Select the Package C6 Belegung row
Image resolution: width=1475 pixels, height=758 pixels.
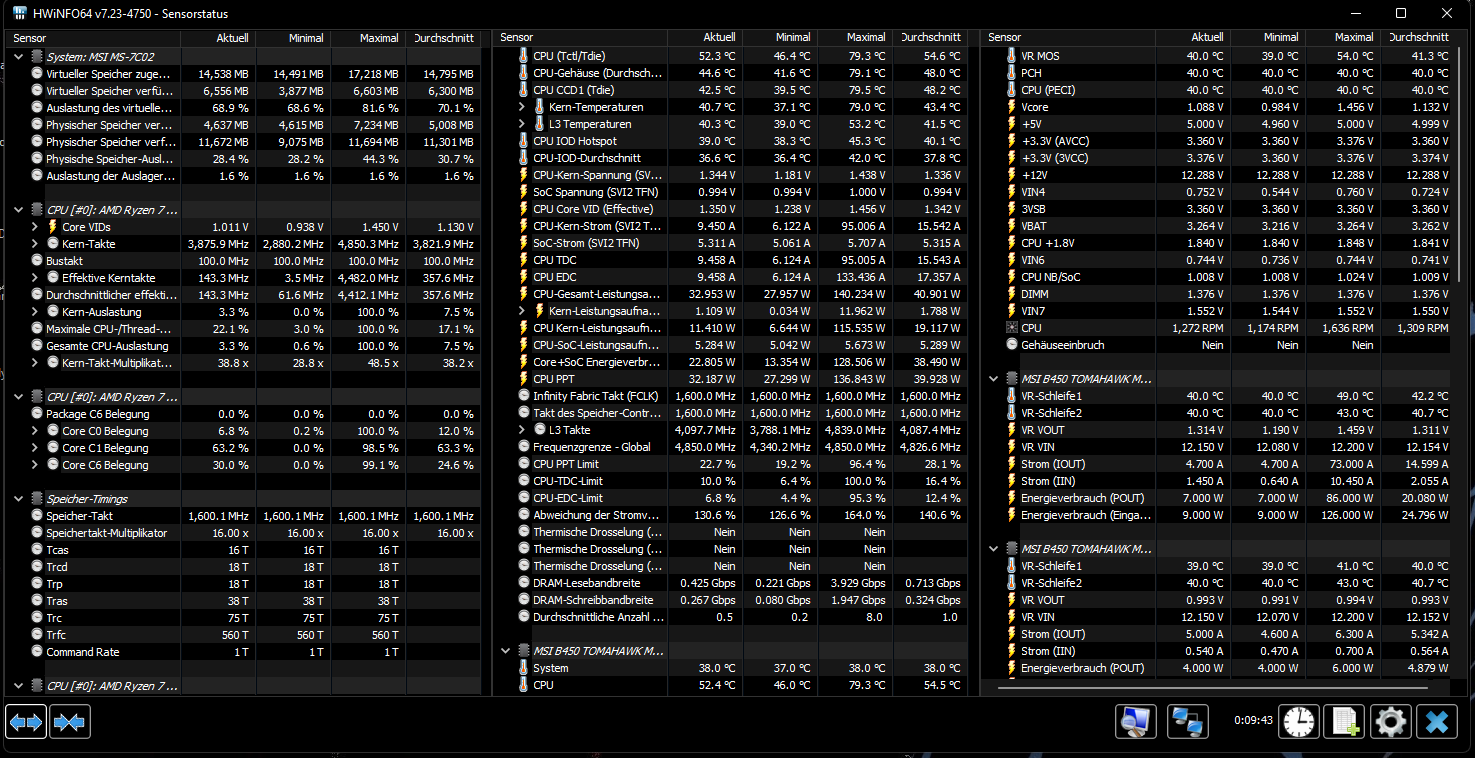[244, 414]
